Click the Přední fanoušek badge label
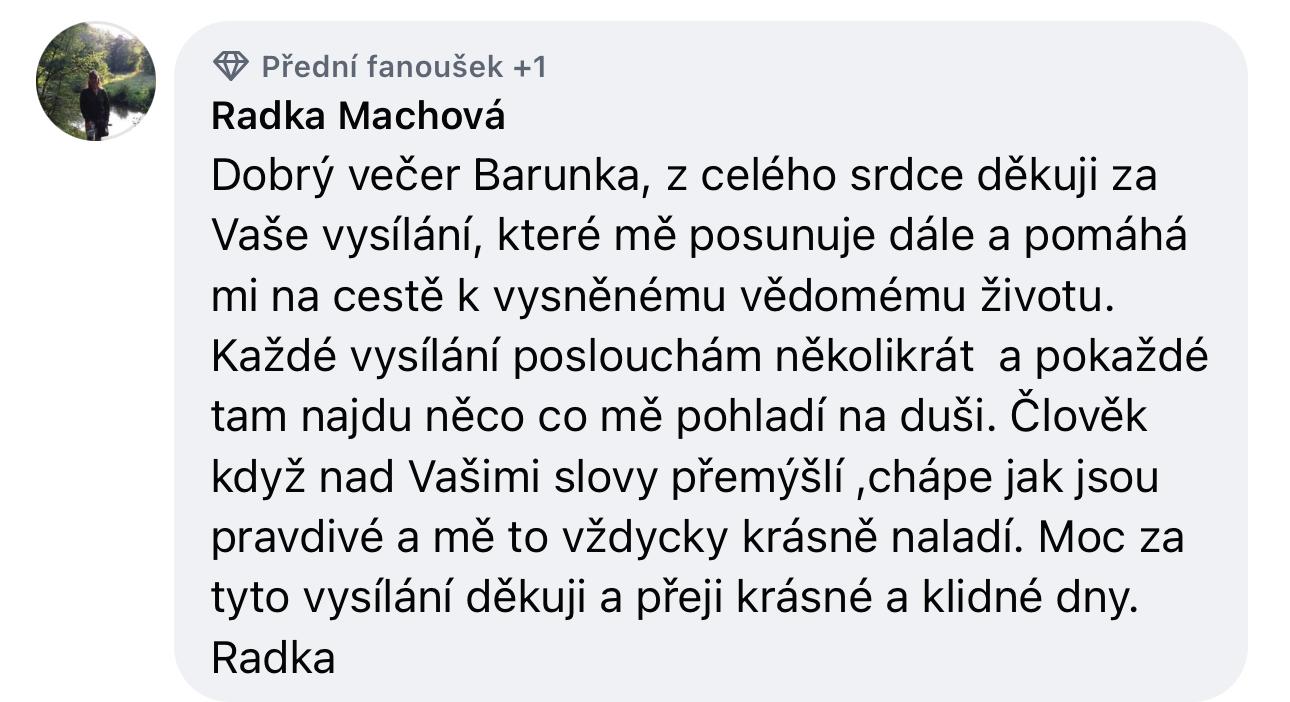 pos(382,67)
